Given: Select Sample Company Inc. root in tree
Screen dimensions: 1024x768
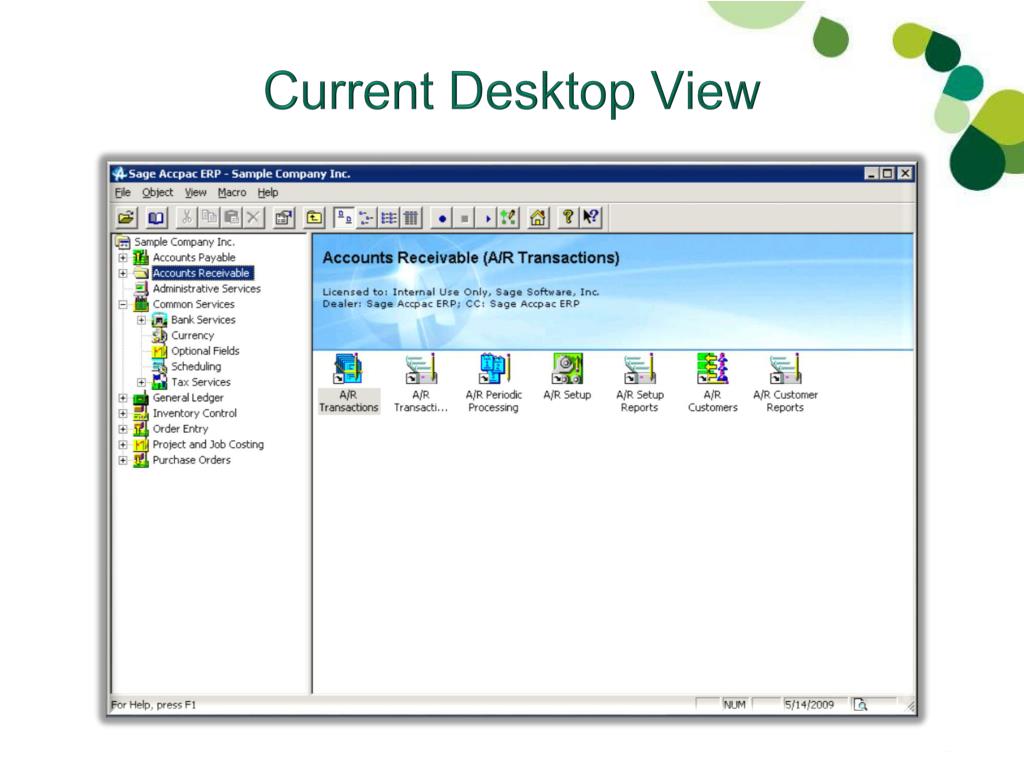Looking at the screenshot, I should [x=184, y=242].
